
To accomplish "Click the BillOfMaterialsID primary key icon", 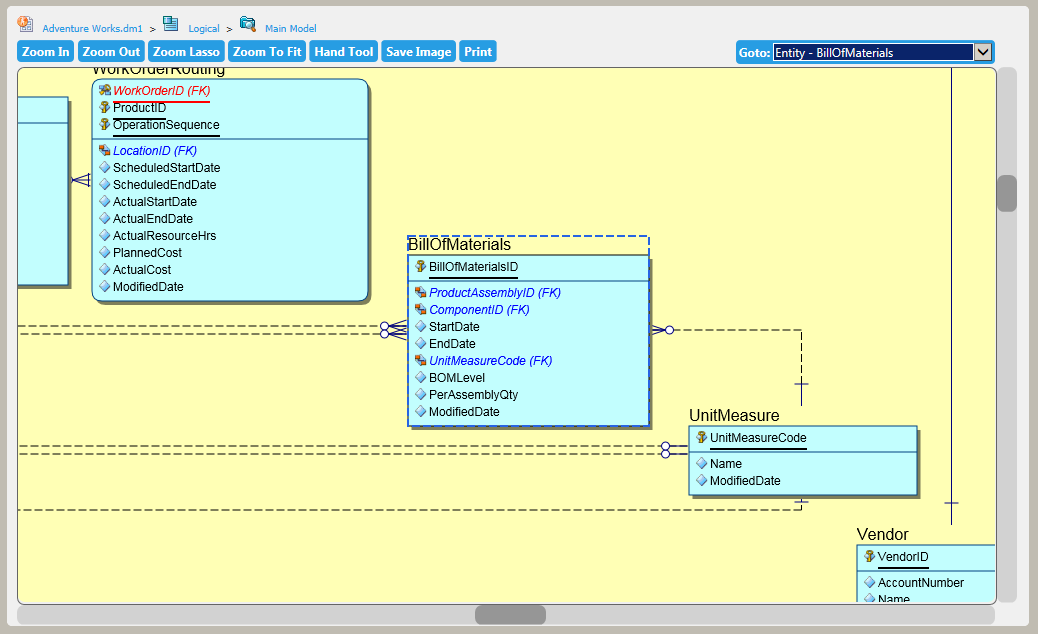I will click(x=420, y=266).
